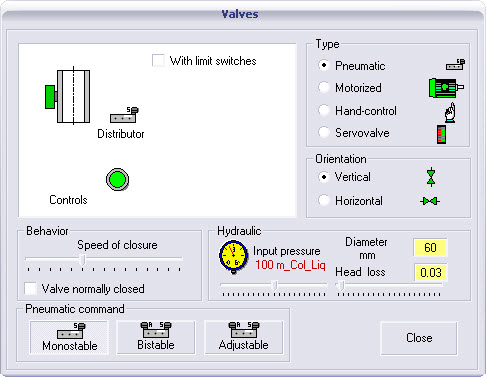Click the red 100 m_Col_Liq pressure value
This screenshot has height=377, width=486.
point(290,265)
